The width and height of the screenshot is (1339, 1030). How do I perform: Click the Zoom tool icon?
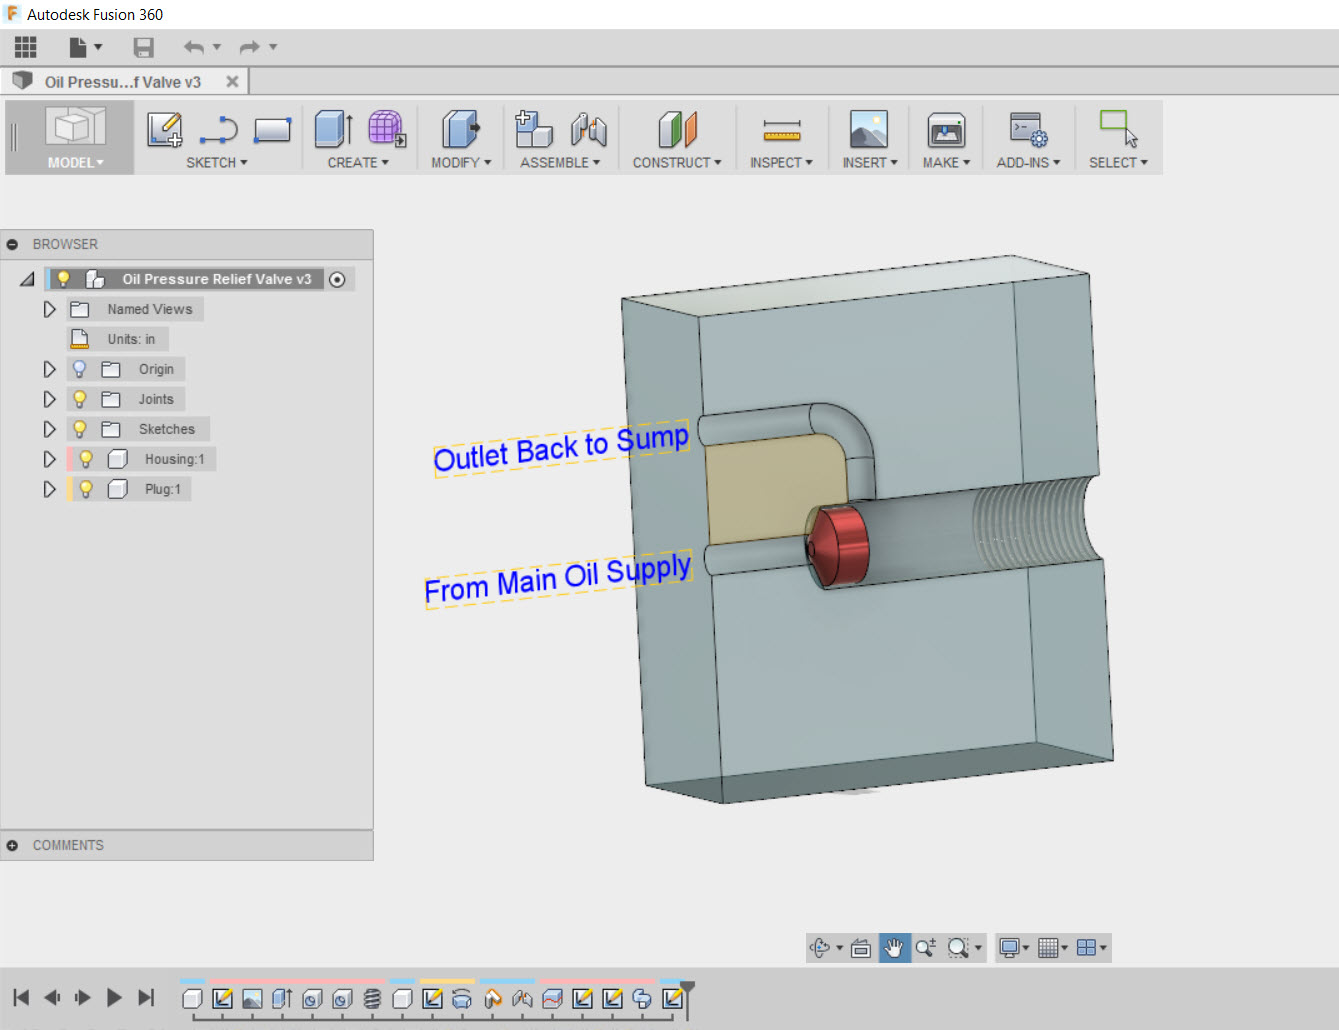[925, 947]
